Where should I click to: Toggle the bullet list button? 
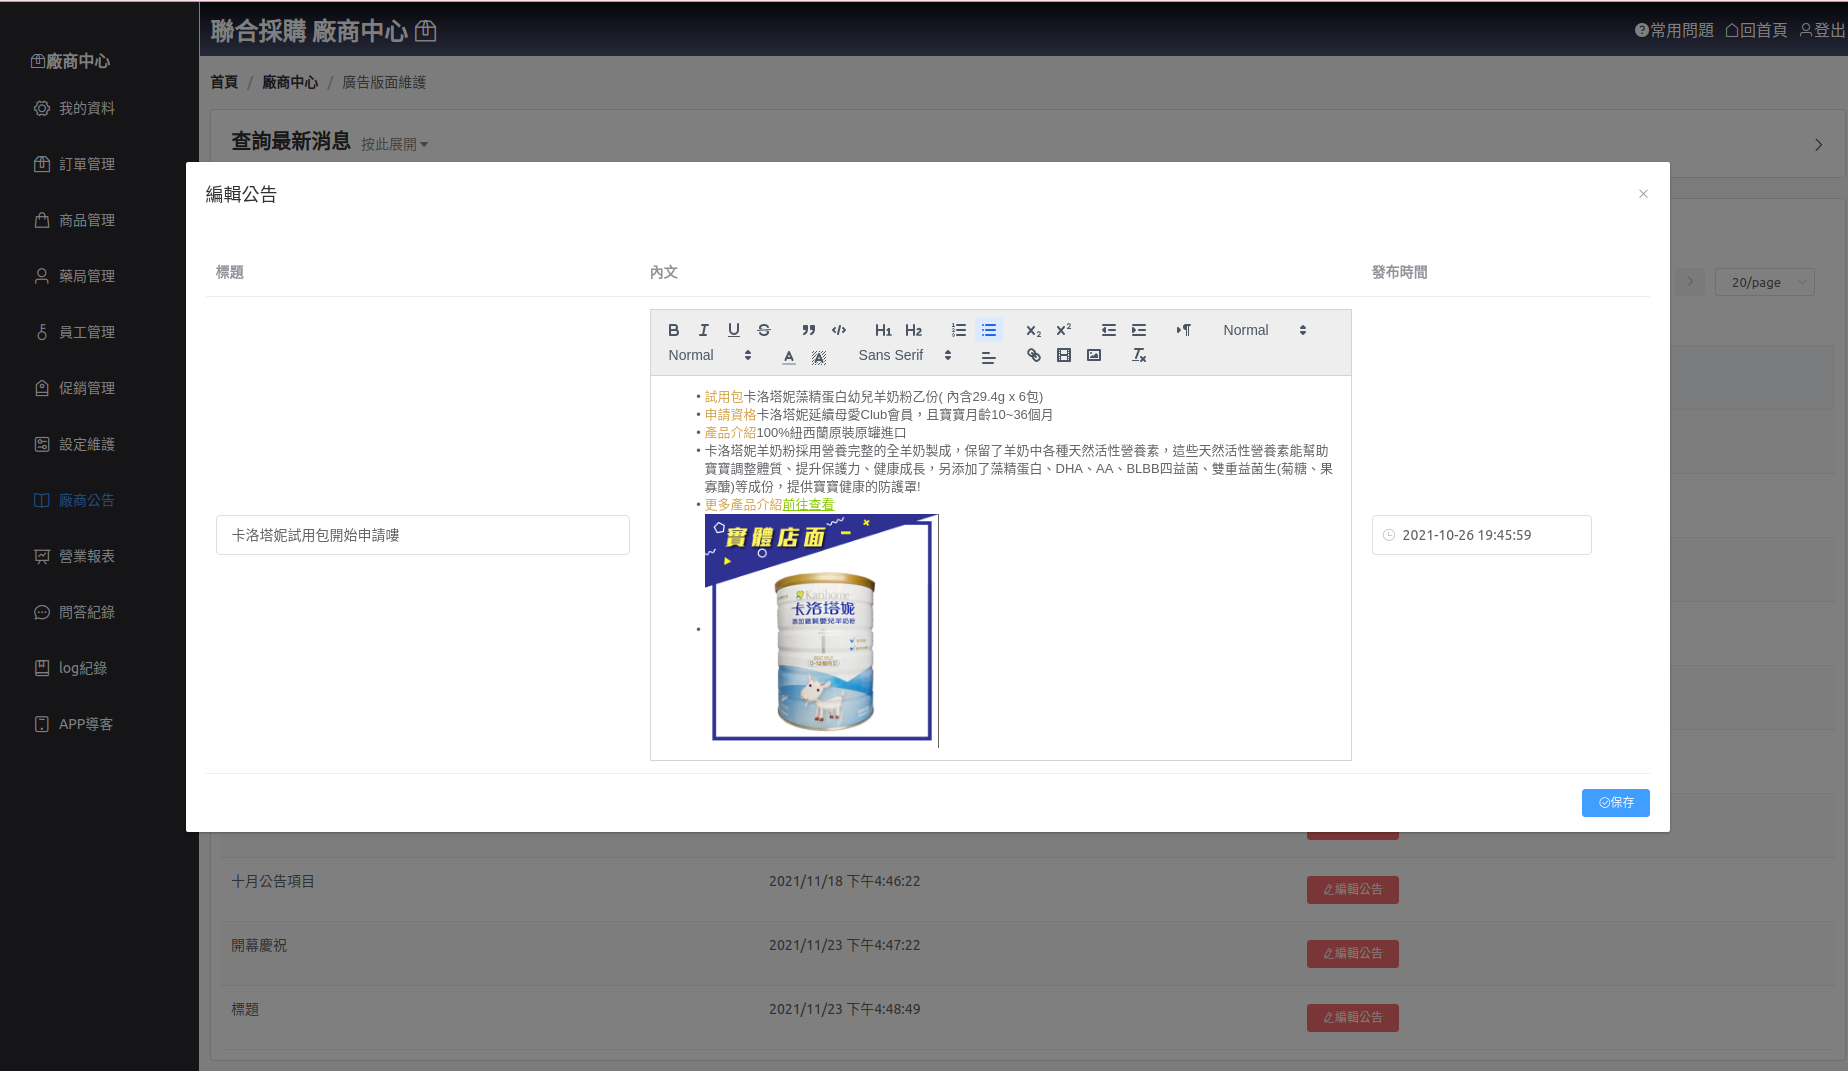pos(989,330)
